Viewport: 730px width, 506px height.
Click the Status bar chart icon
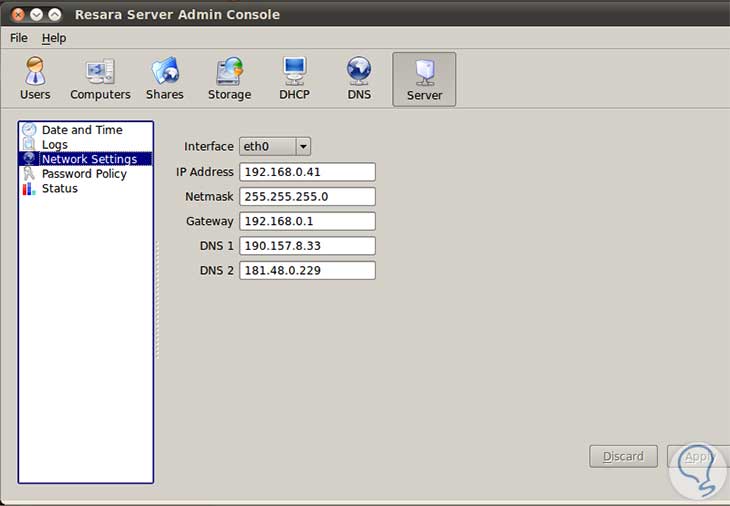tap(29, 189)
